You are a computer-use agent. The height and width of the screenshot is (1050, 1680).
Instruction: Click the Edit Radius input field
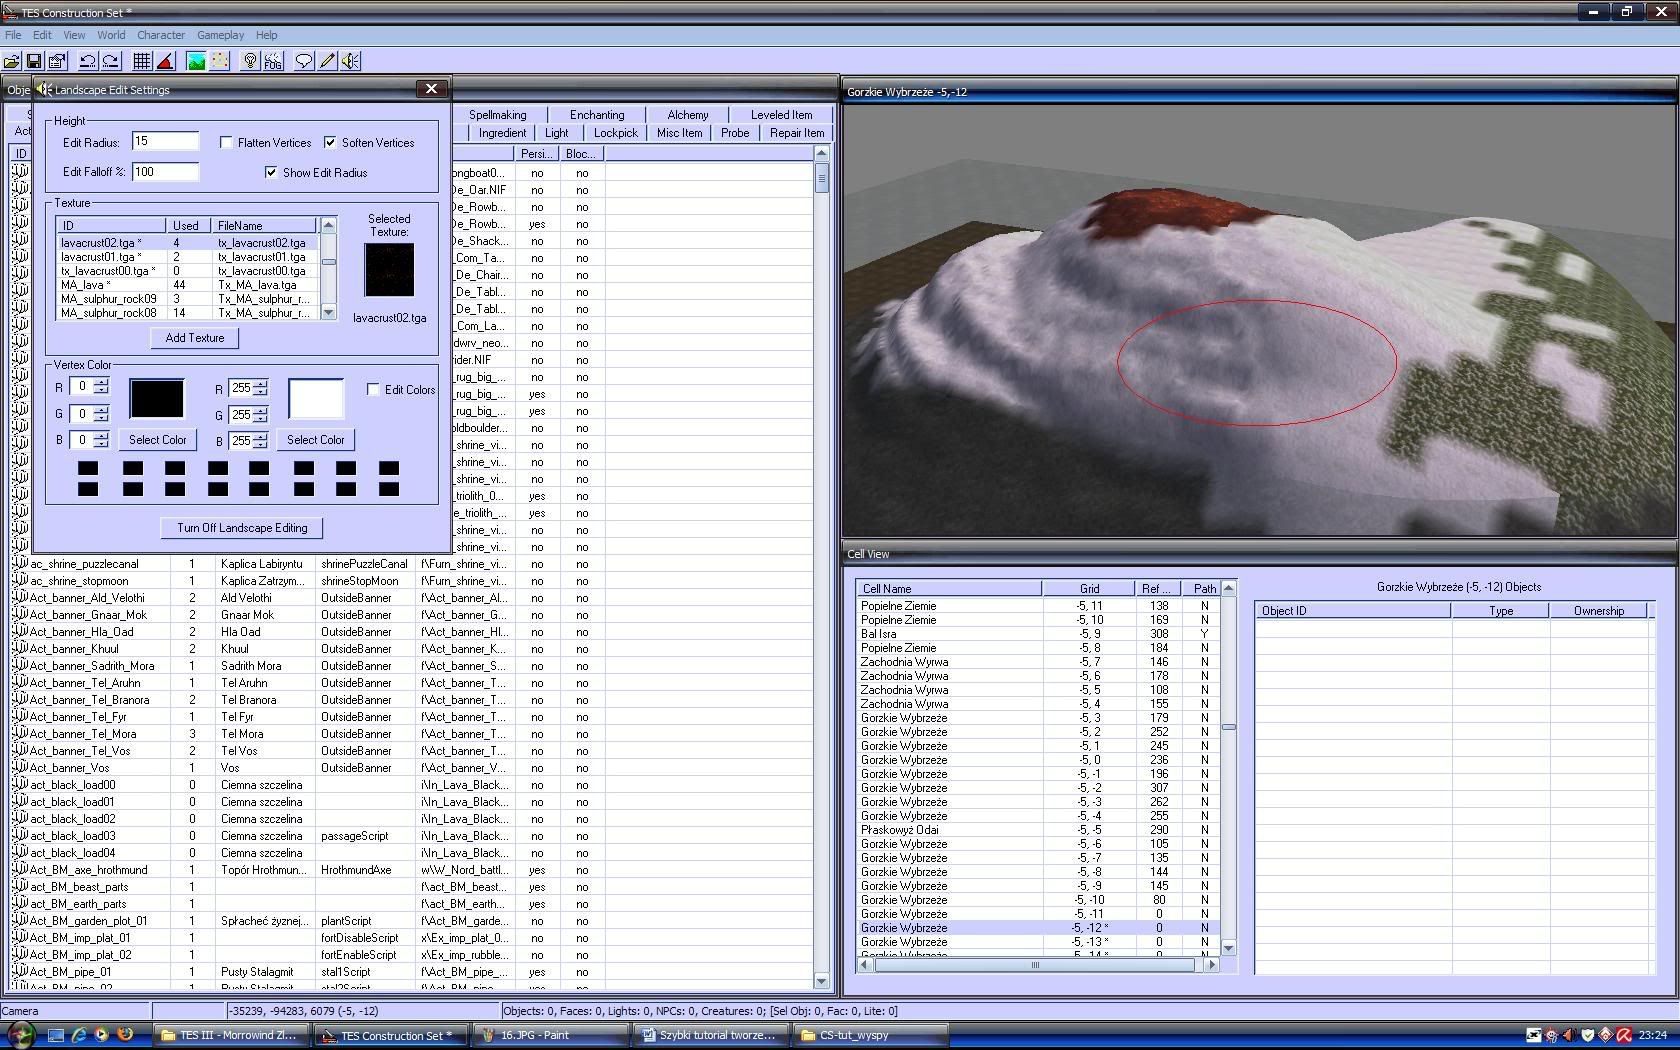(x=166, y=142)
